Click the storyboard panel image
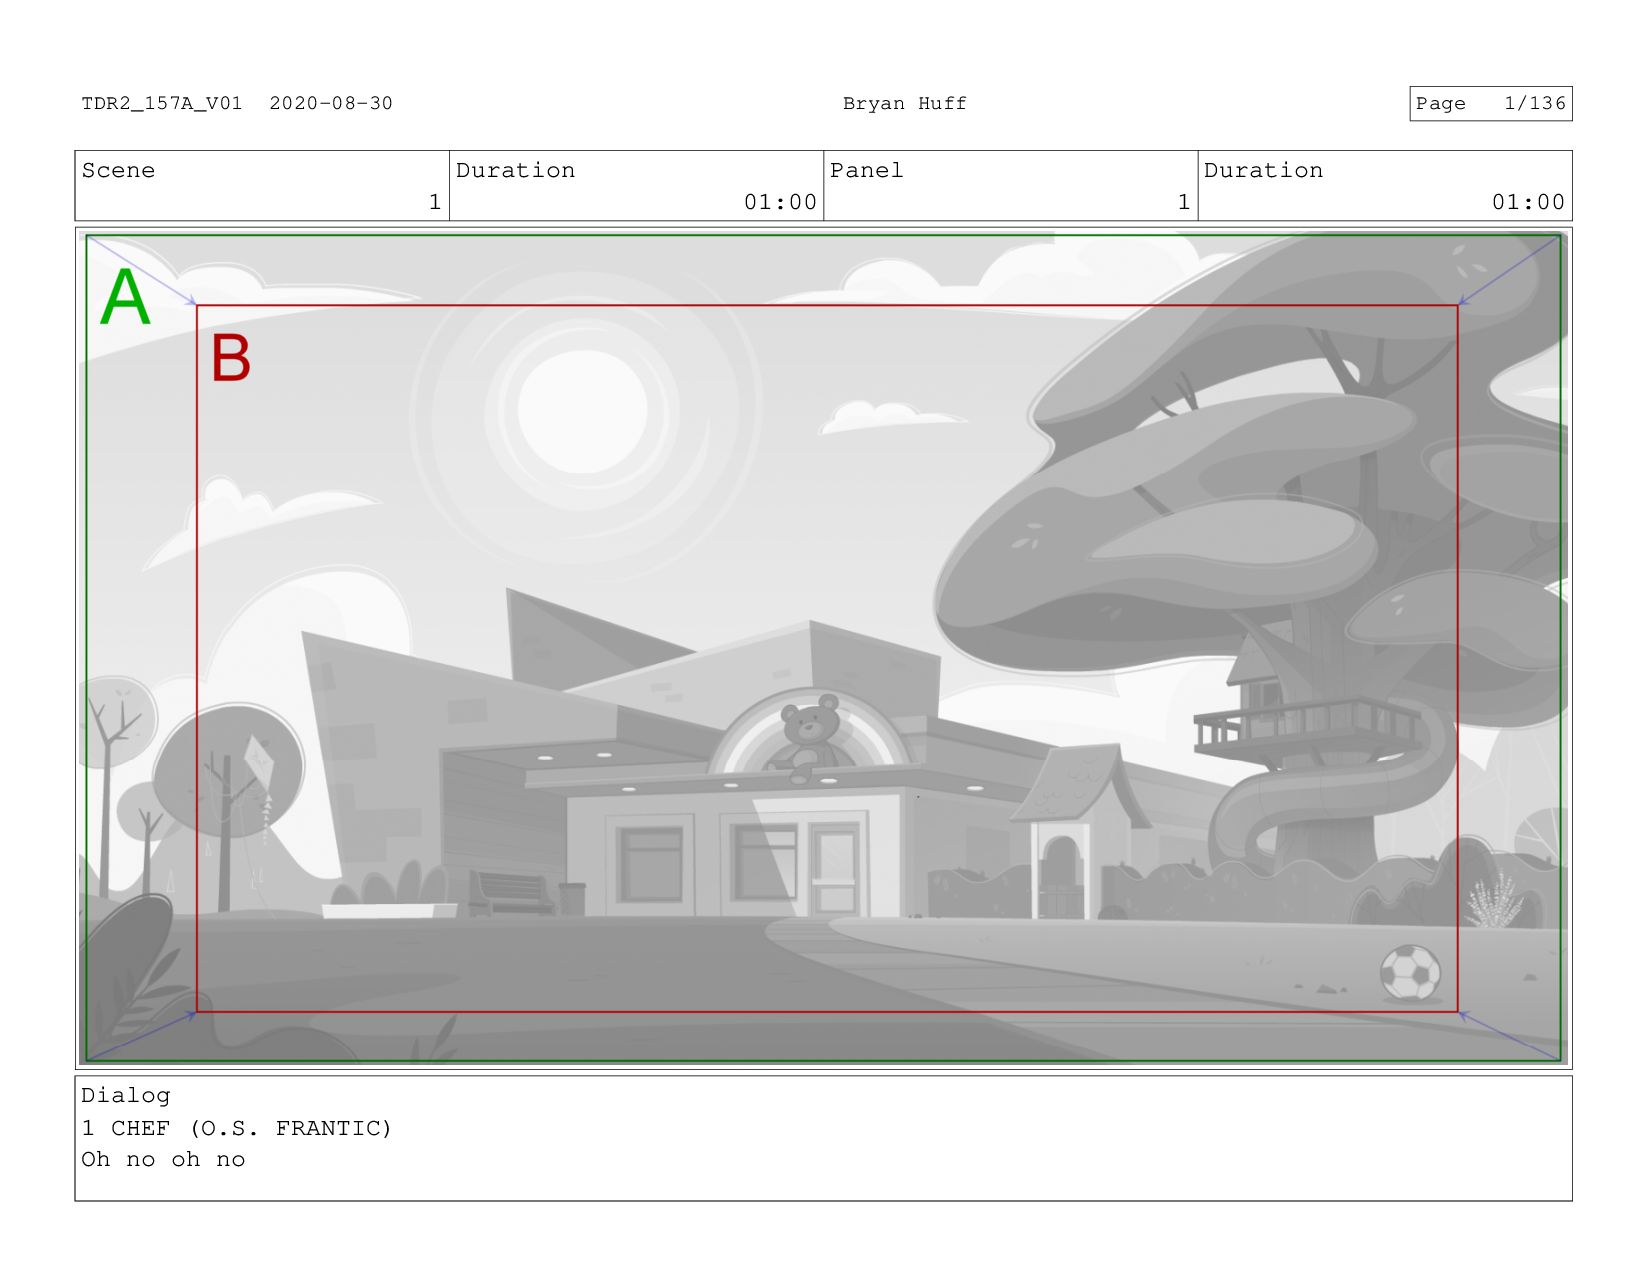The height and width of the screenshot is (1276, 1648). (x=823, y=648)
